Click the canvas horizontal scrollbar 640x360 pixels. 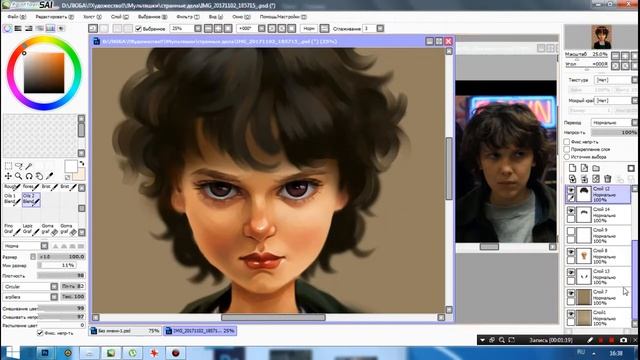click(273, 317)
